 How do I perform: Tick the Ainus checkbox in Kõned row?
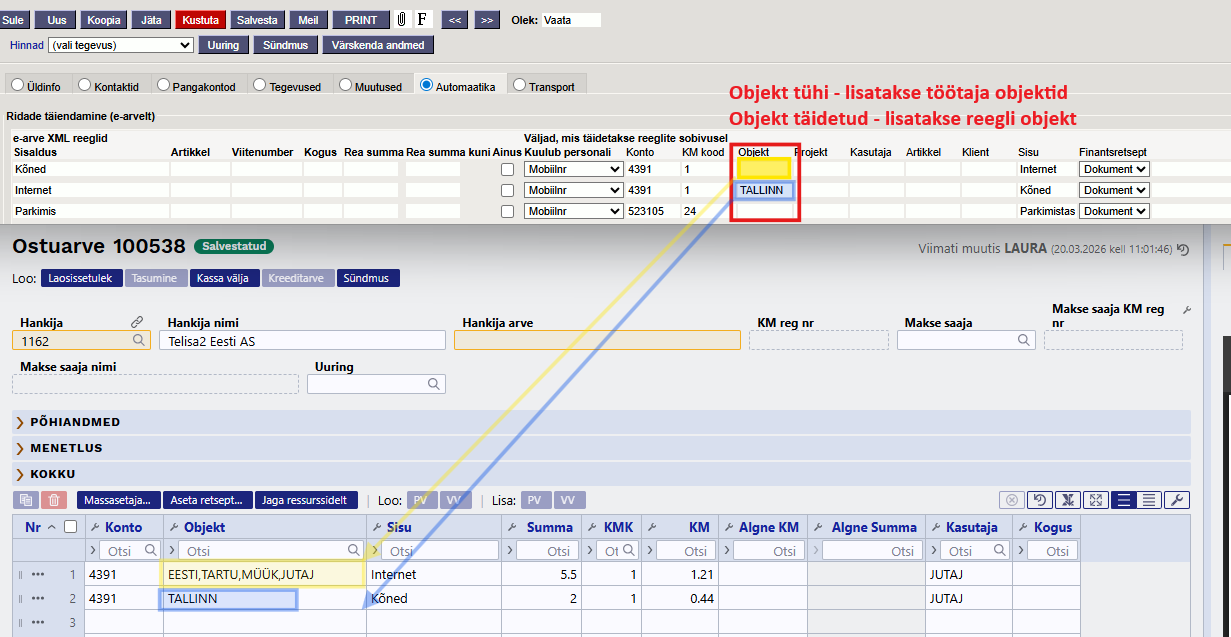click(x=508, y=170)
